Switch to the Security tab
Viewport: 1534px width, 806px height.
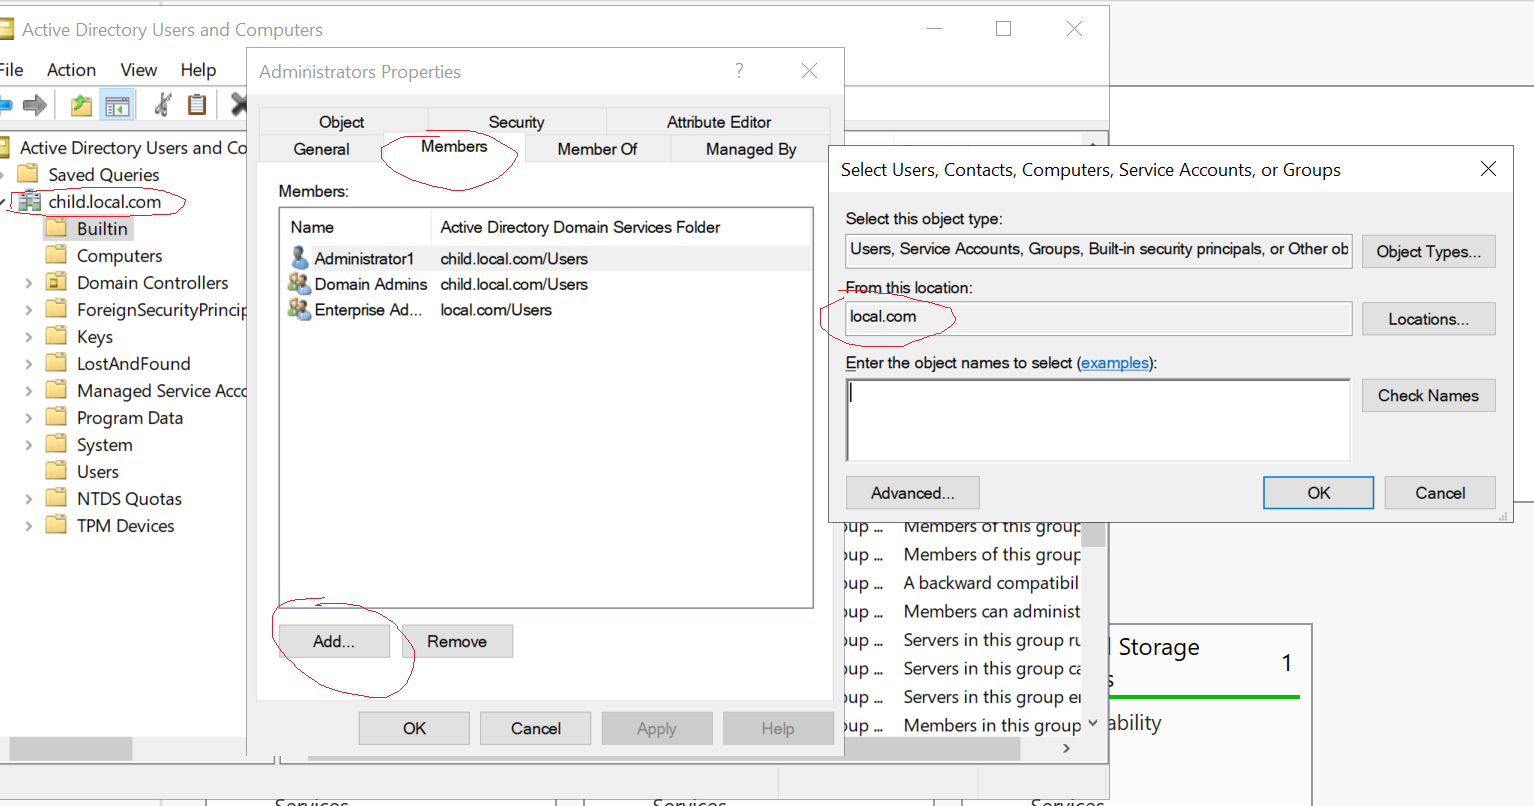coord(516,122)
